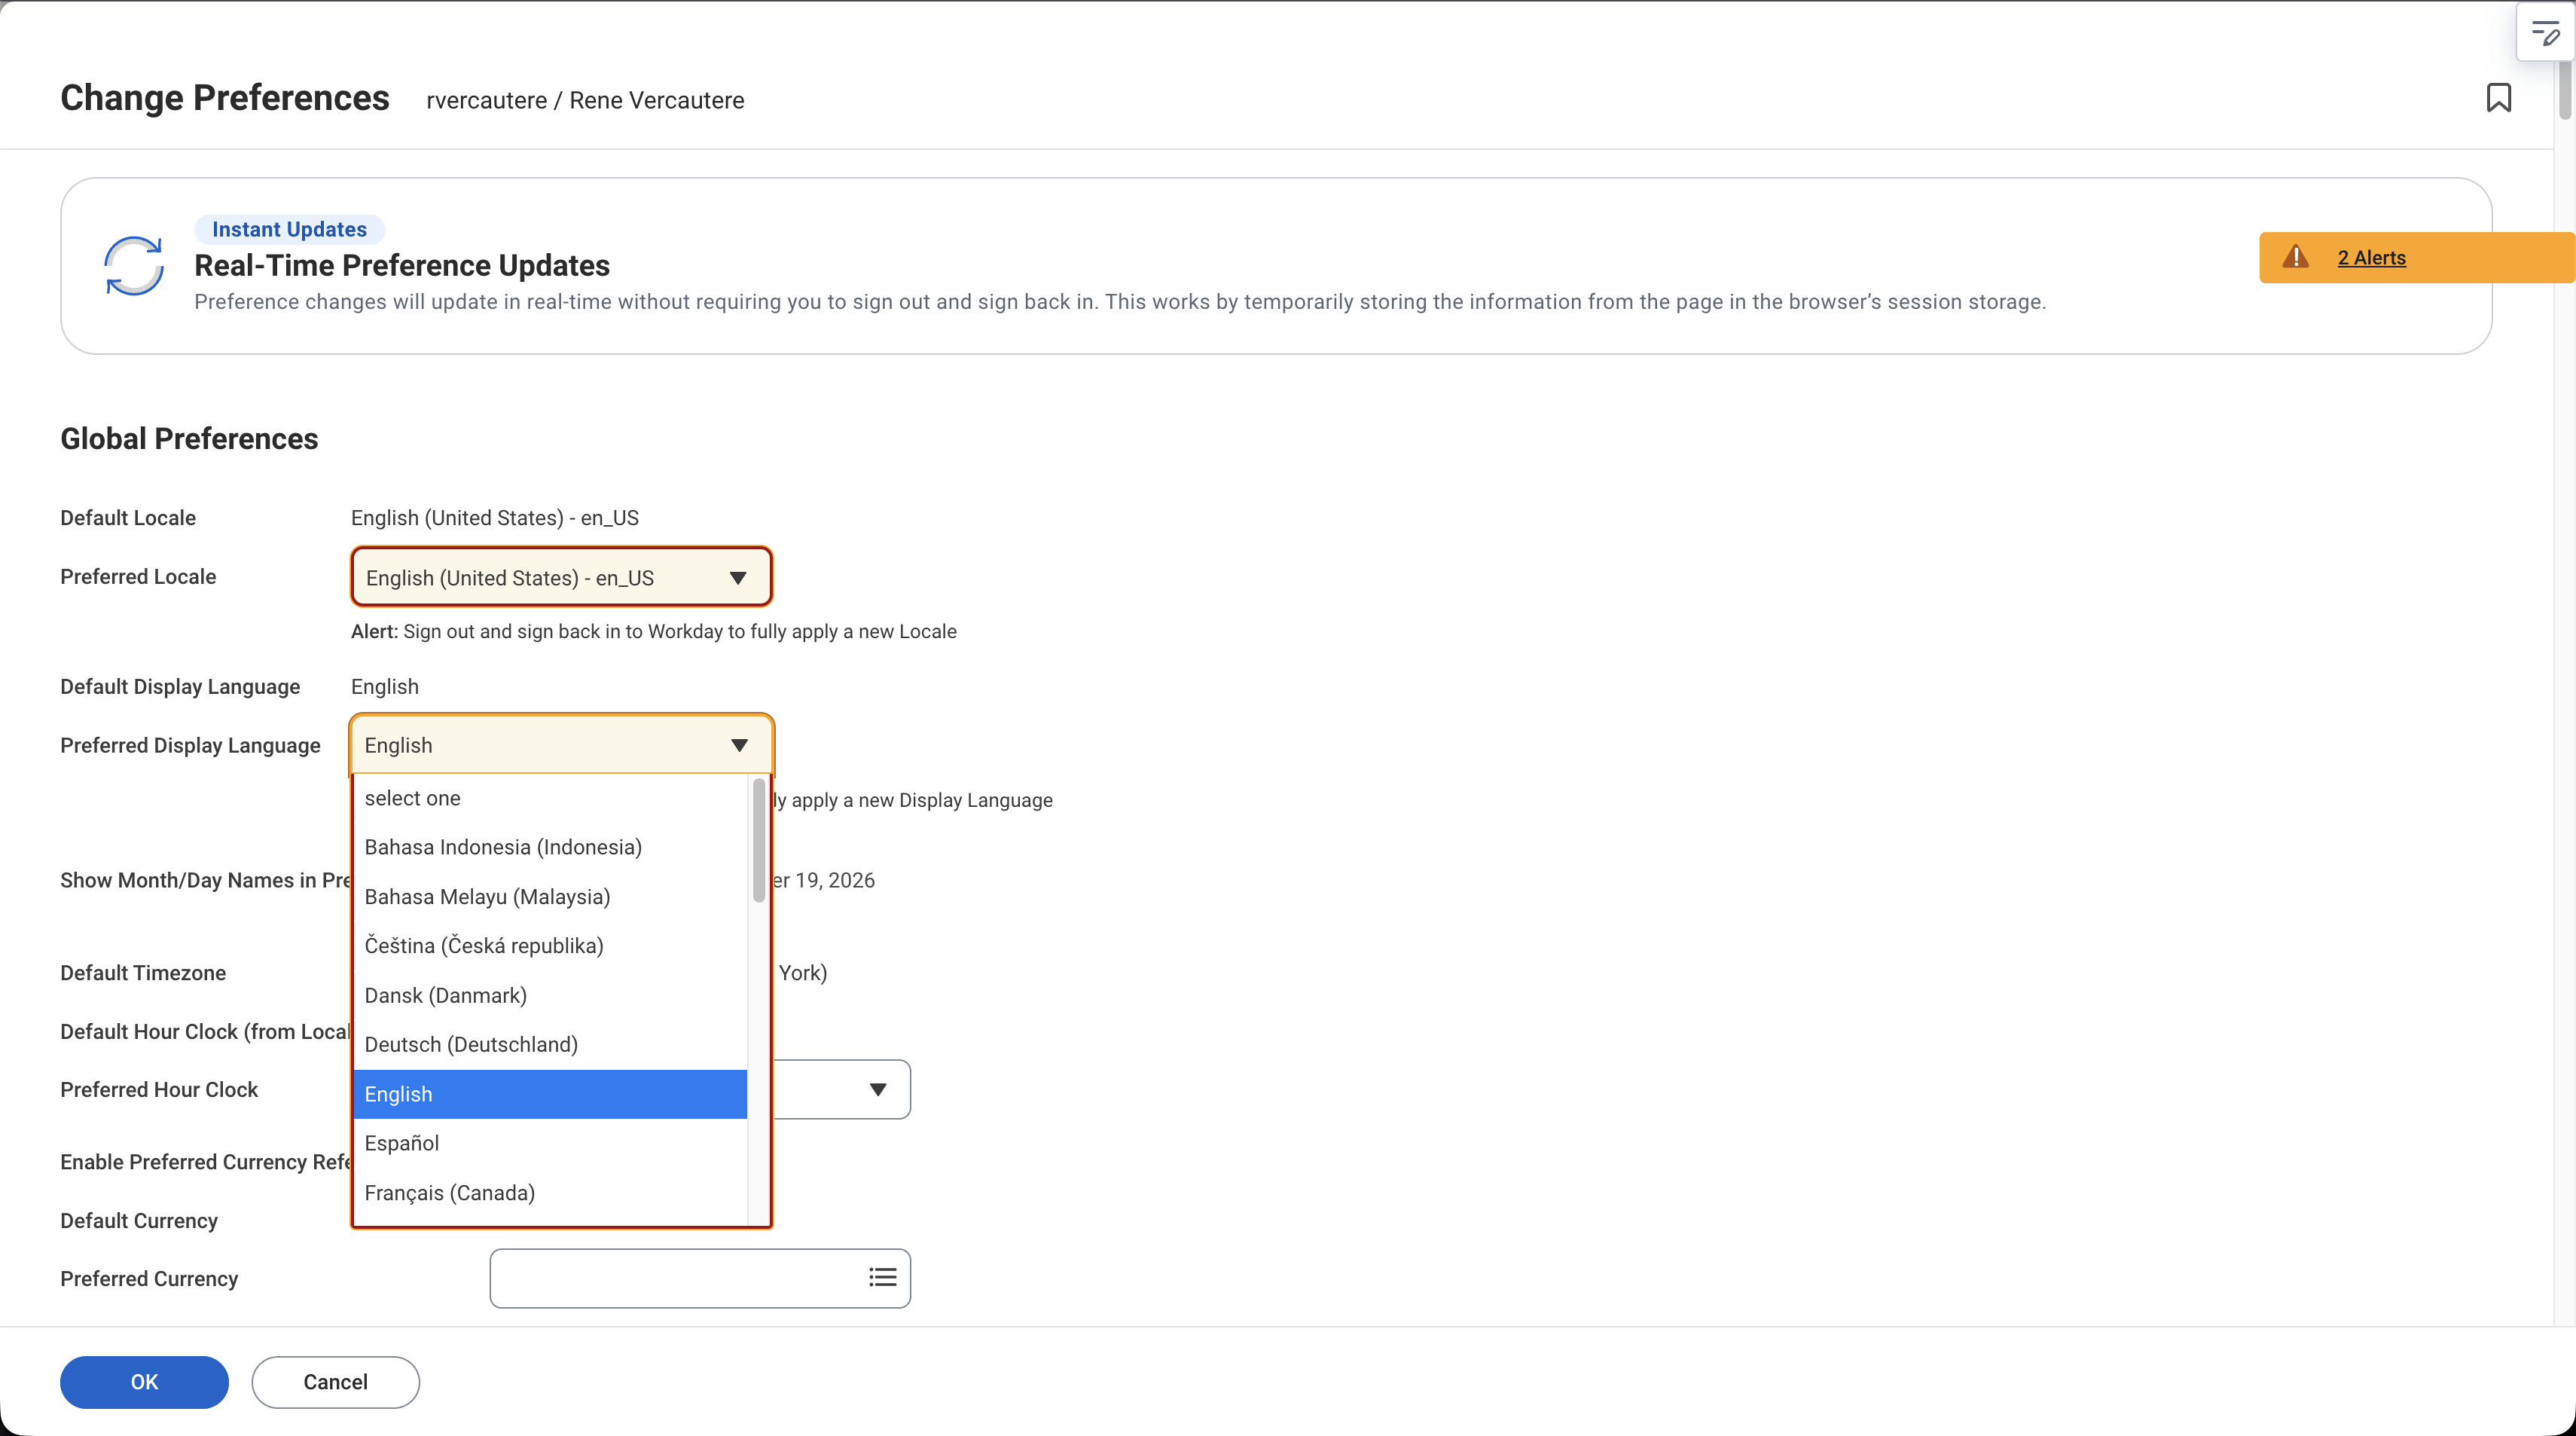Collapse the Preferred Display Language dropdown
Image resolution: width=2576 pixels, height=1436 pixels.
point(561,745)
